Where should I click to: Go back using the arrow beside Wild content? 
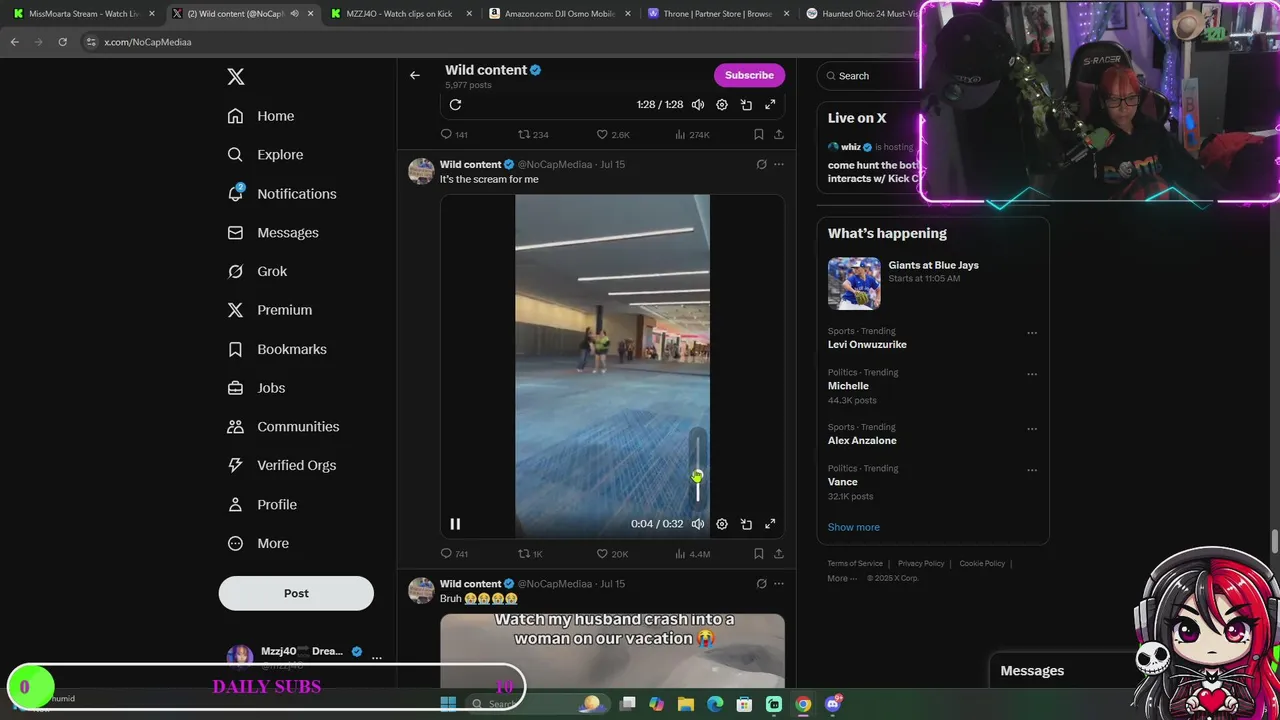[x=415, y=75]
